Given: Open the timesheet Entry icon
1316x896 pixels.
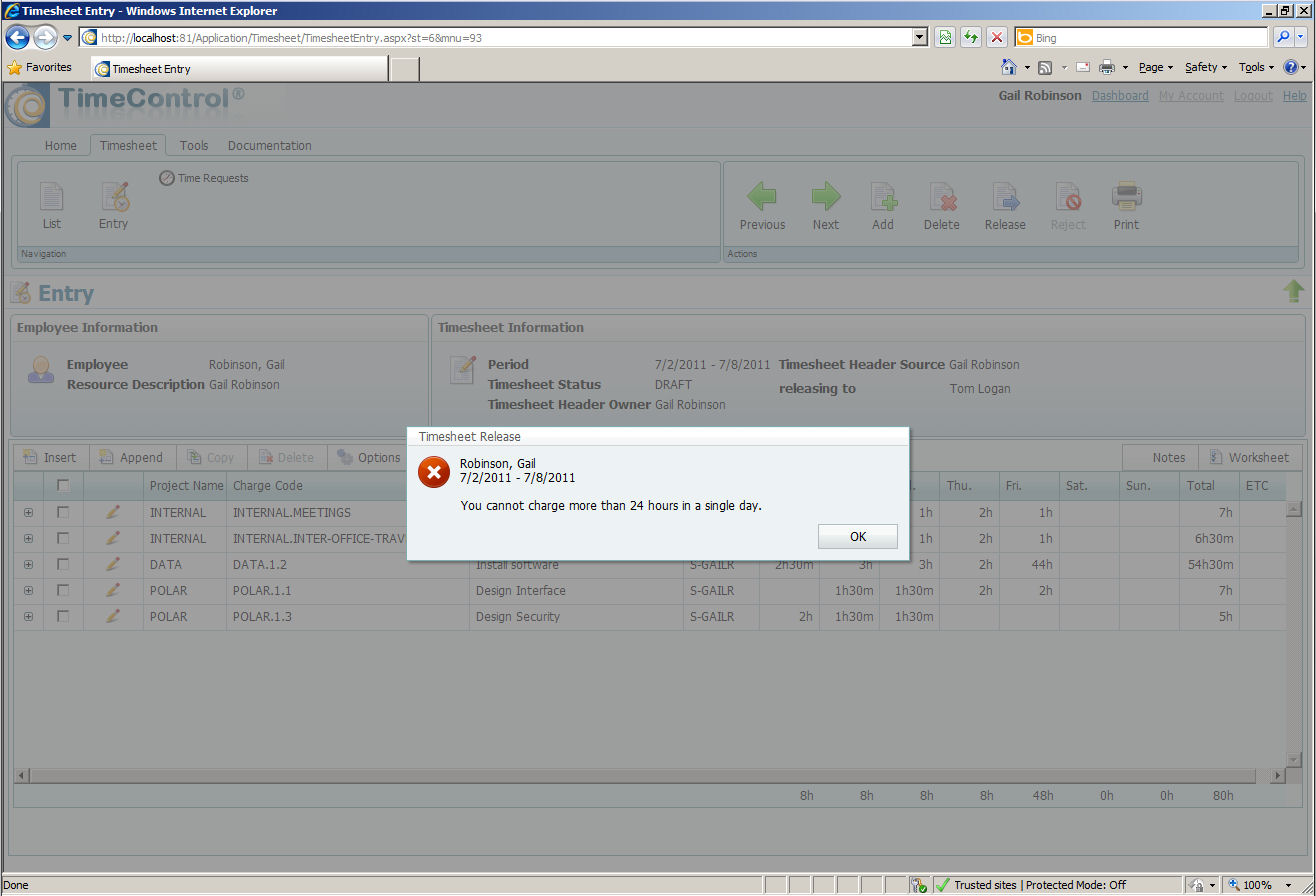Looking at the screenshot, I should pos(113,205).
